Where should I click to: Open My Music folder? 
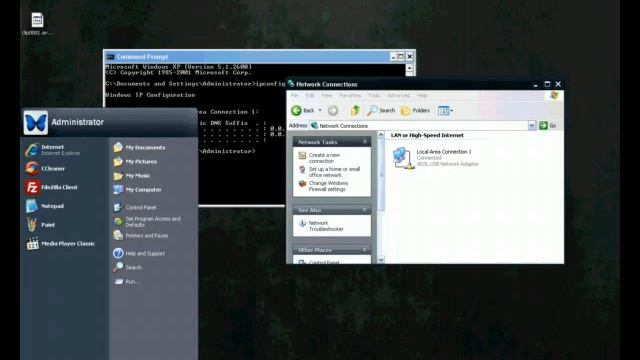(x=132, y=176)
